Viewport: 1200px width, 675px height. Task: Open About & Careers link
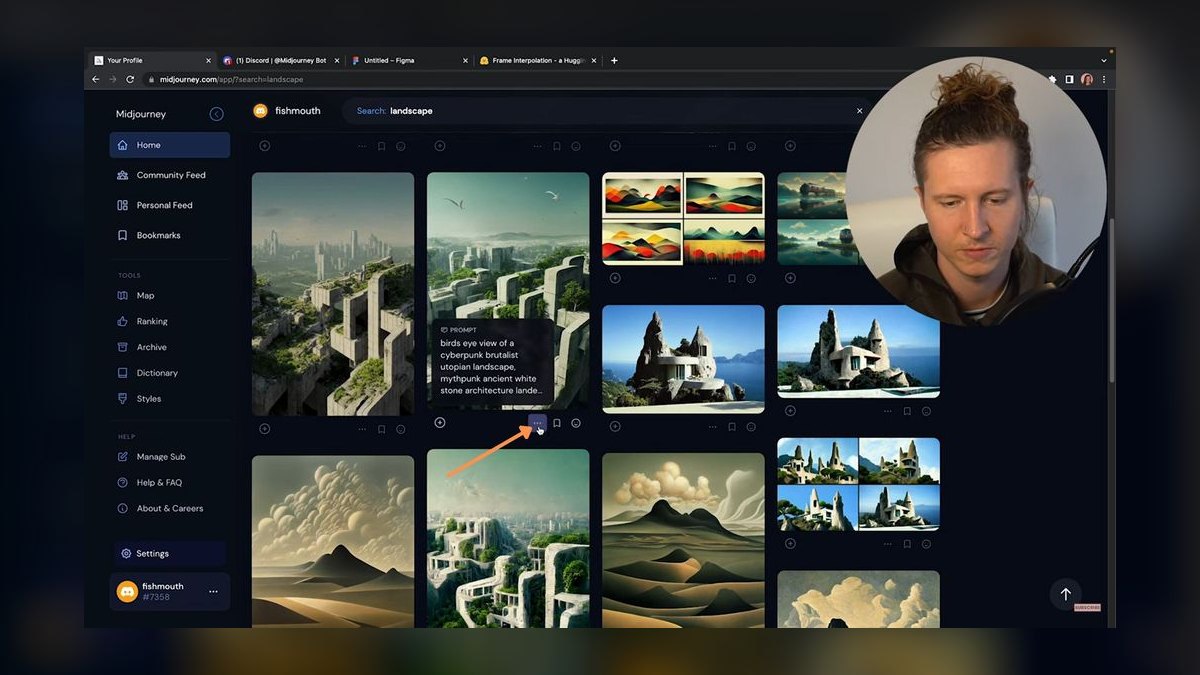pos(169,508)
